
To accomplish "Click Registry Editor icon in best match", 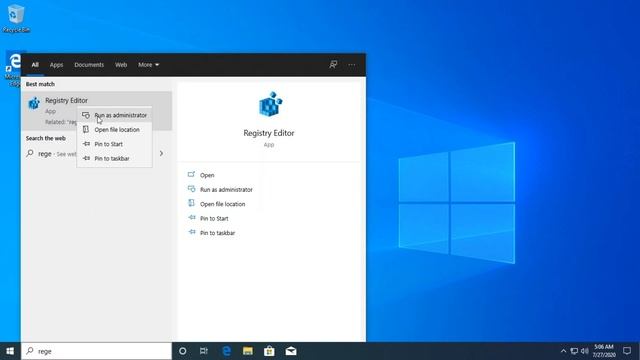I will (x=34, y=103).
